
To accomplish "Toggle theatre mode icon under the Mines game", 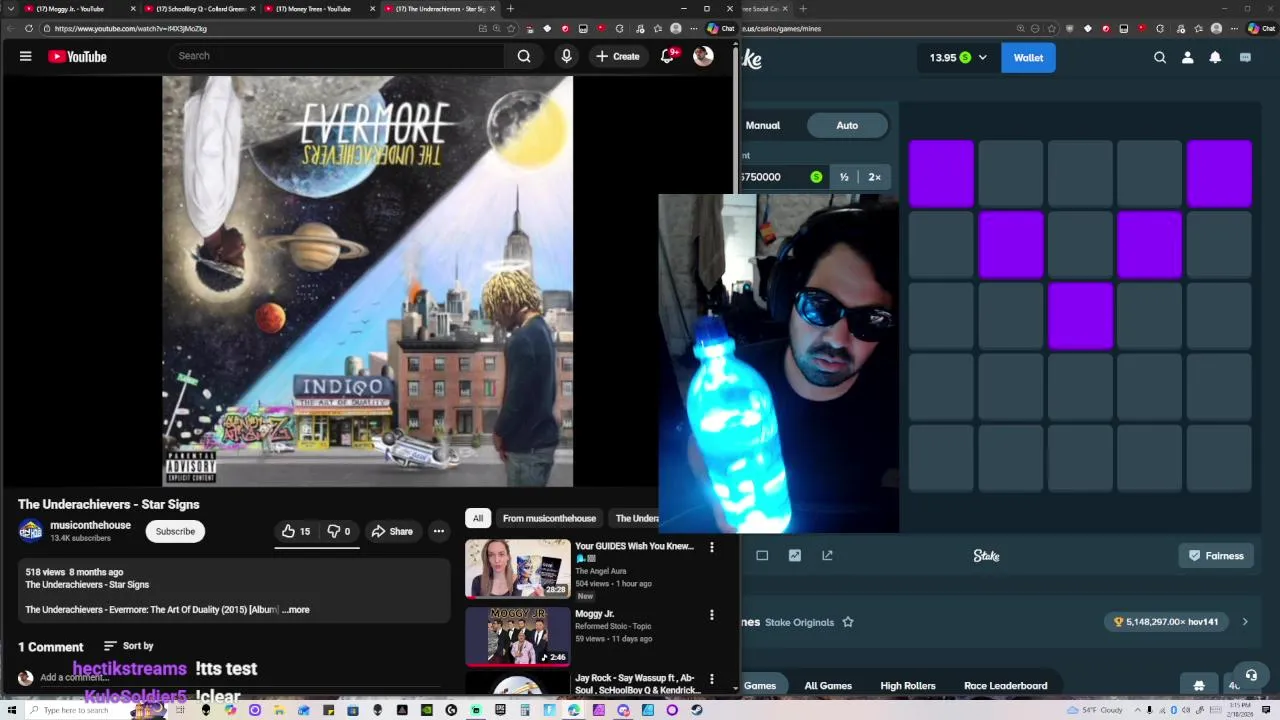I will point(762,556).
